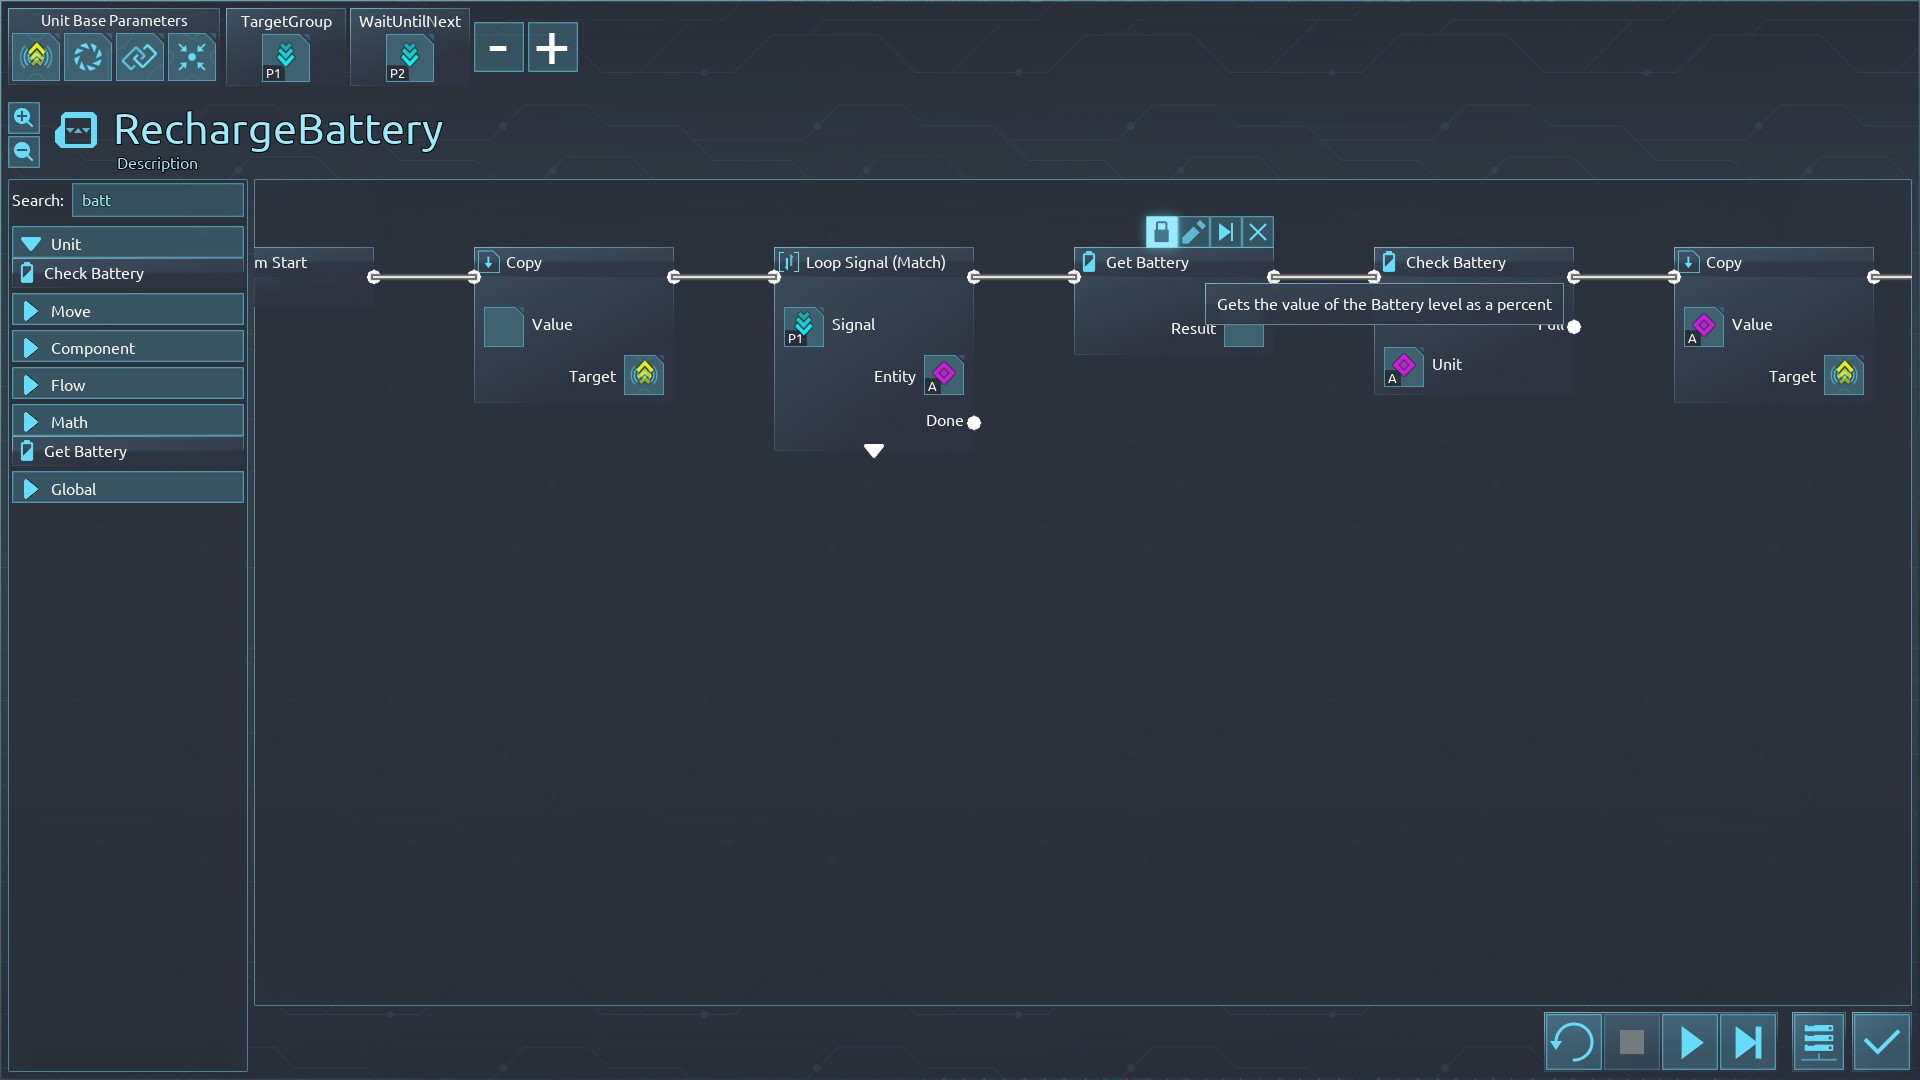The width and height of the screenshot is (1920, 1080).
Task: Click the plus button to add parameter
Action: point(552,48)
